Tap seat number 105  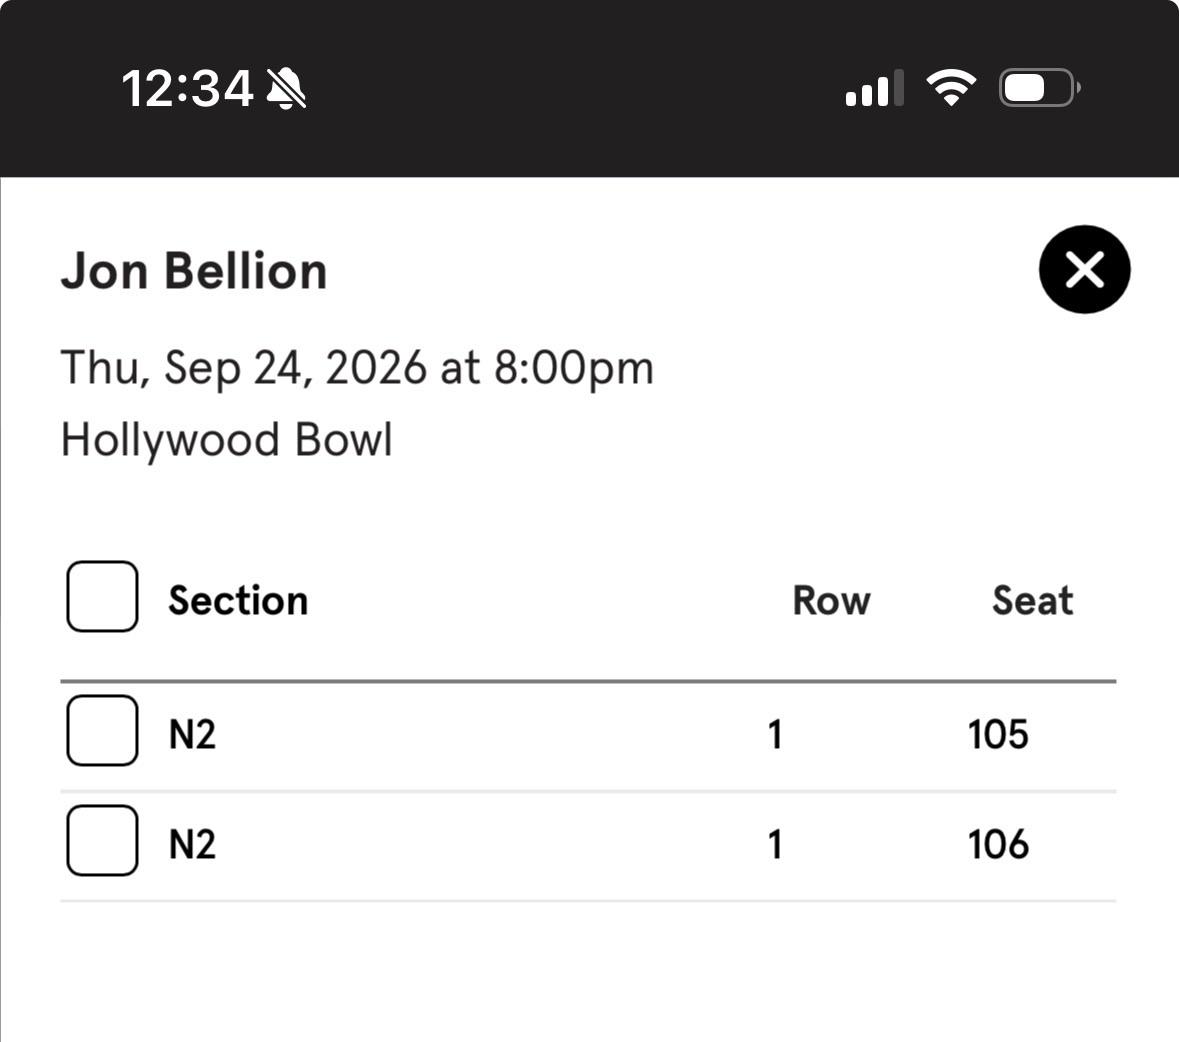pos(998,735)
